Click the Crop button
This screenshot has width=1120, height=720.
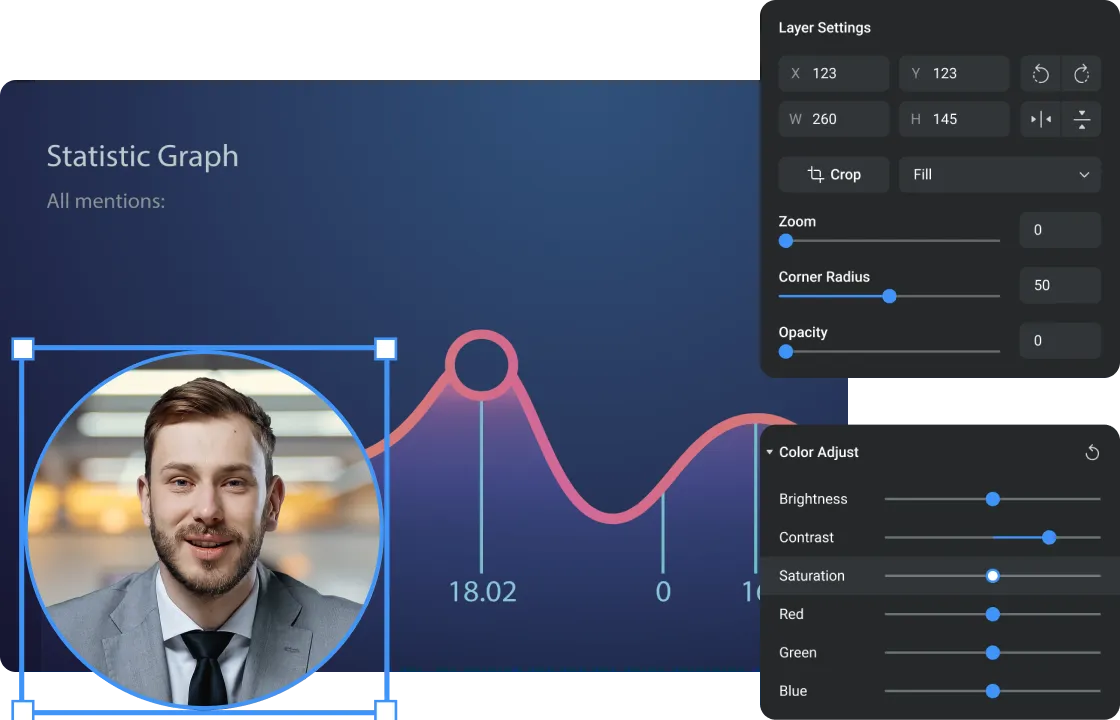[x=833, y=174]
